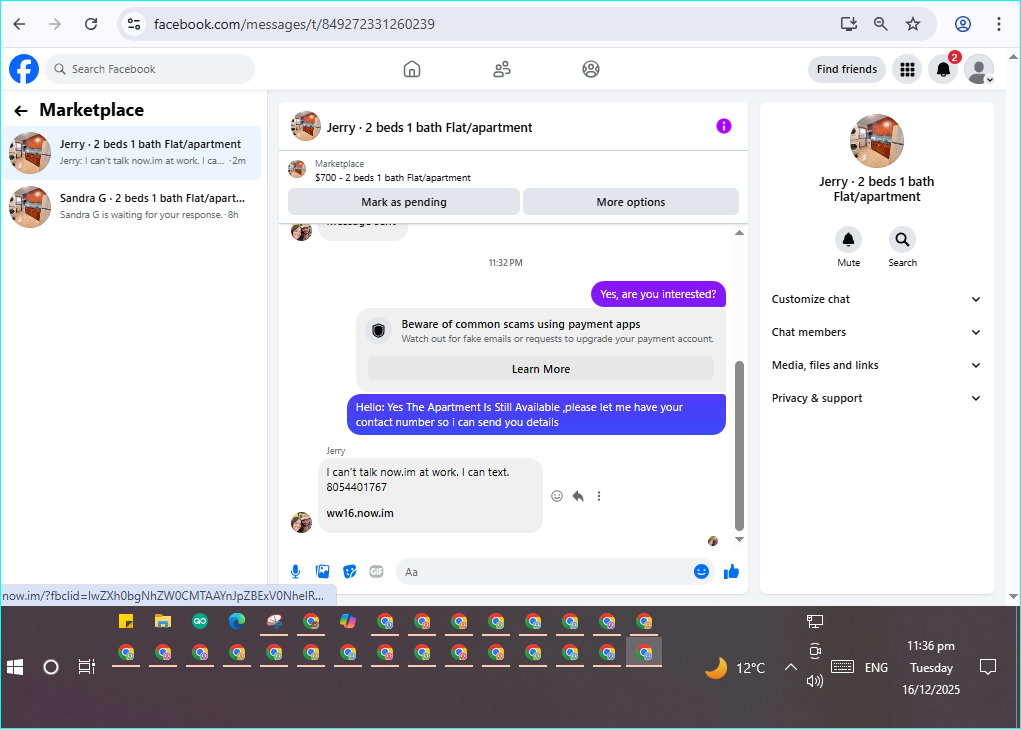Click the 'Yes, are you interested?' message
Viewport: 1021px width, 729px height.
[658, 294]
